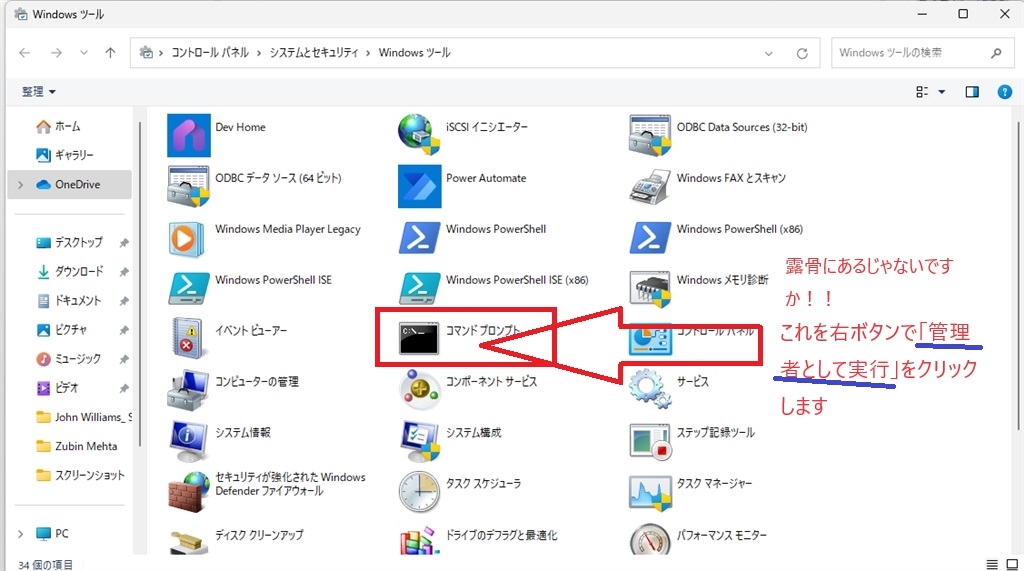
Task: Select Windows FAX とスキャン icon
Action: pyautogui.click(x=650, y=186)
